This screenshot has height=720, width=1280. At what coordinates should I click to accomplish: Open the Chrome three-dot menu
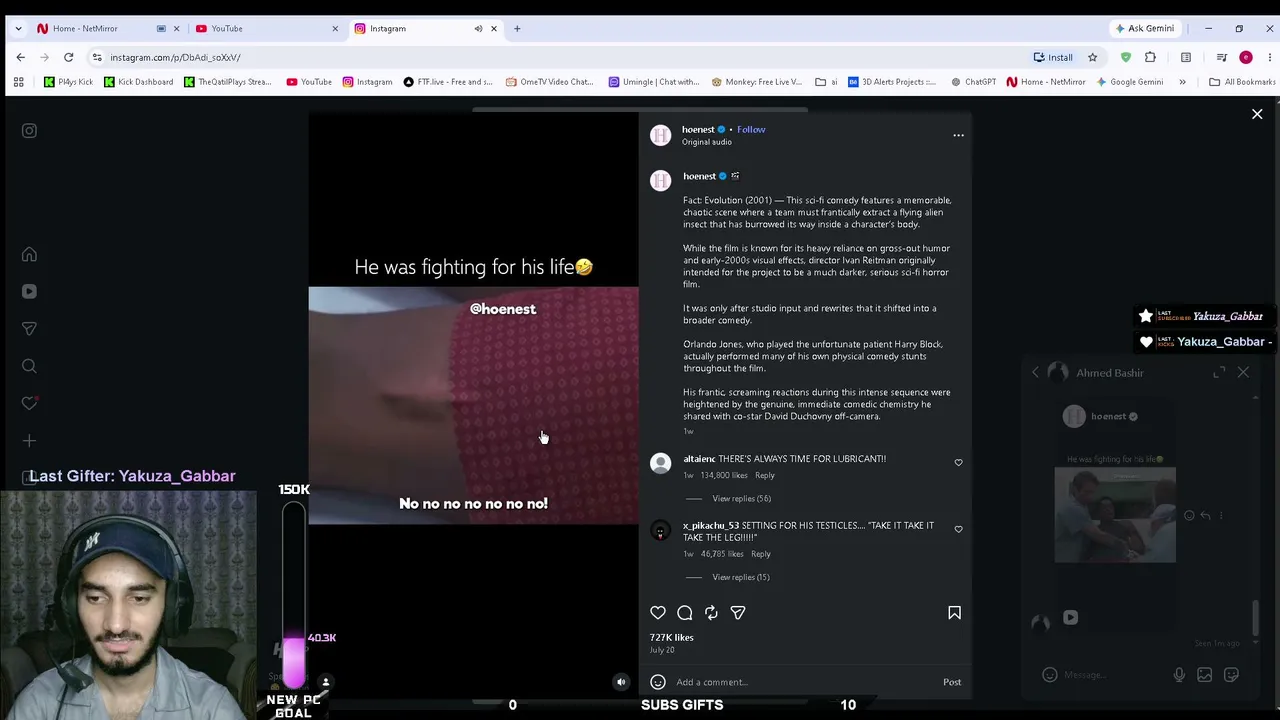1269,57
